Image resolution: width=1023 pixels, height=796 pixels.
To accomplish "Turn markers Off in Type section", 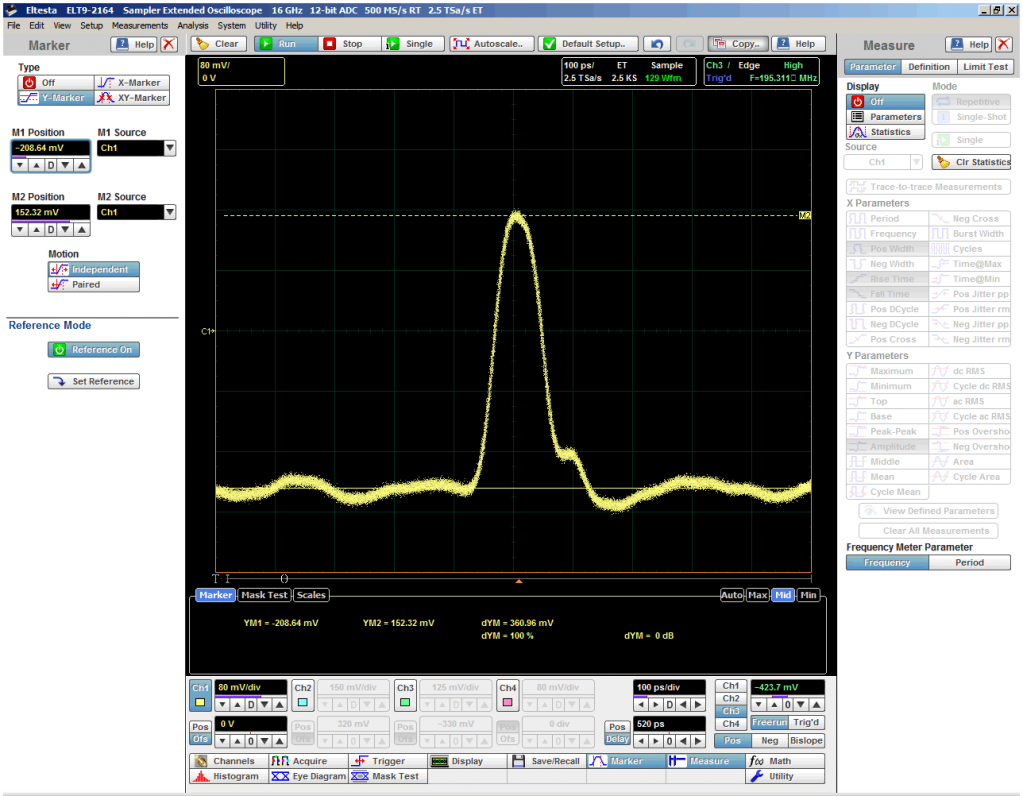I will tap(40, 83).
